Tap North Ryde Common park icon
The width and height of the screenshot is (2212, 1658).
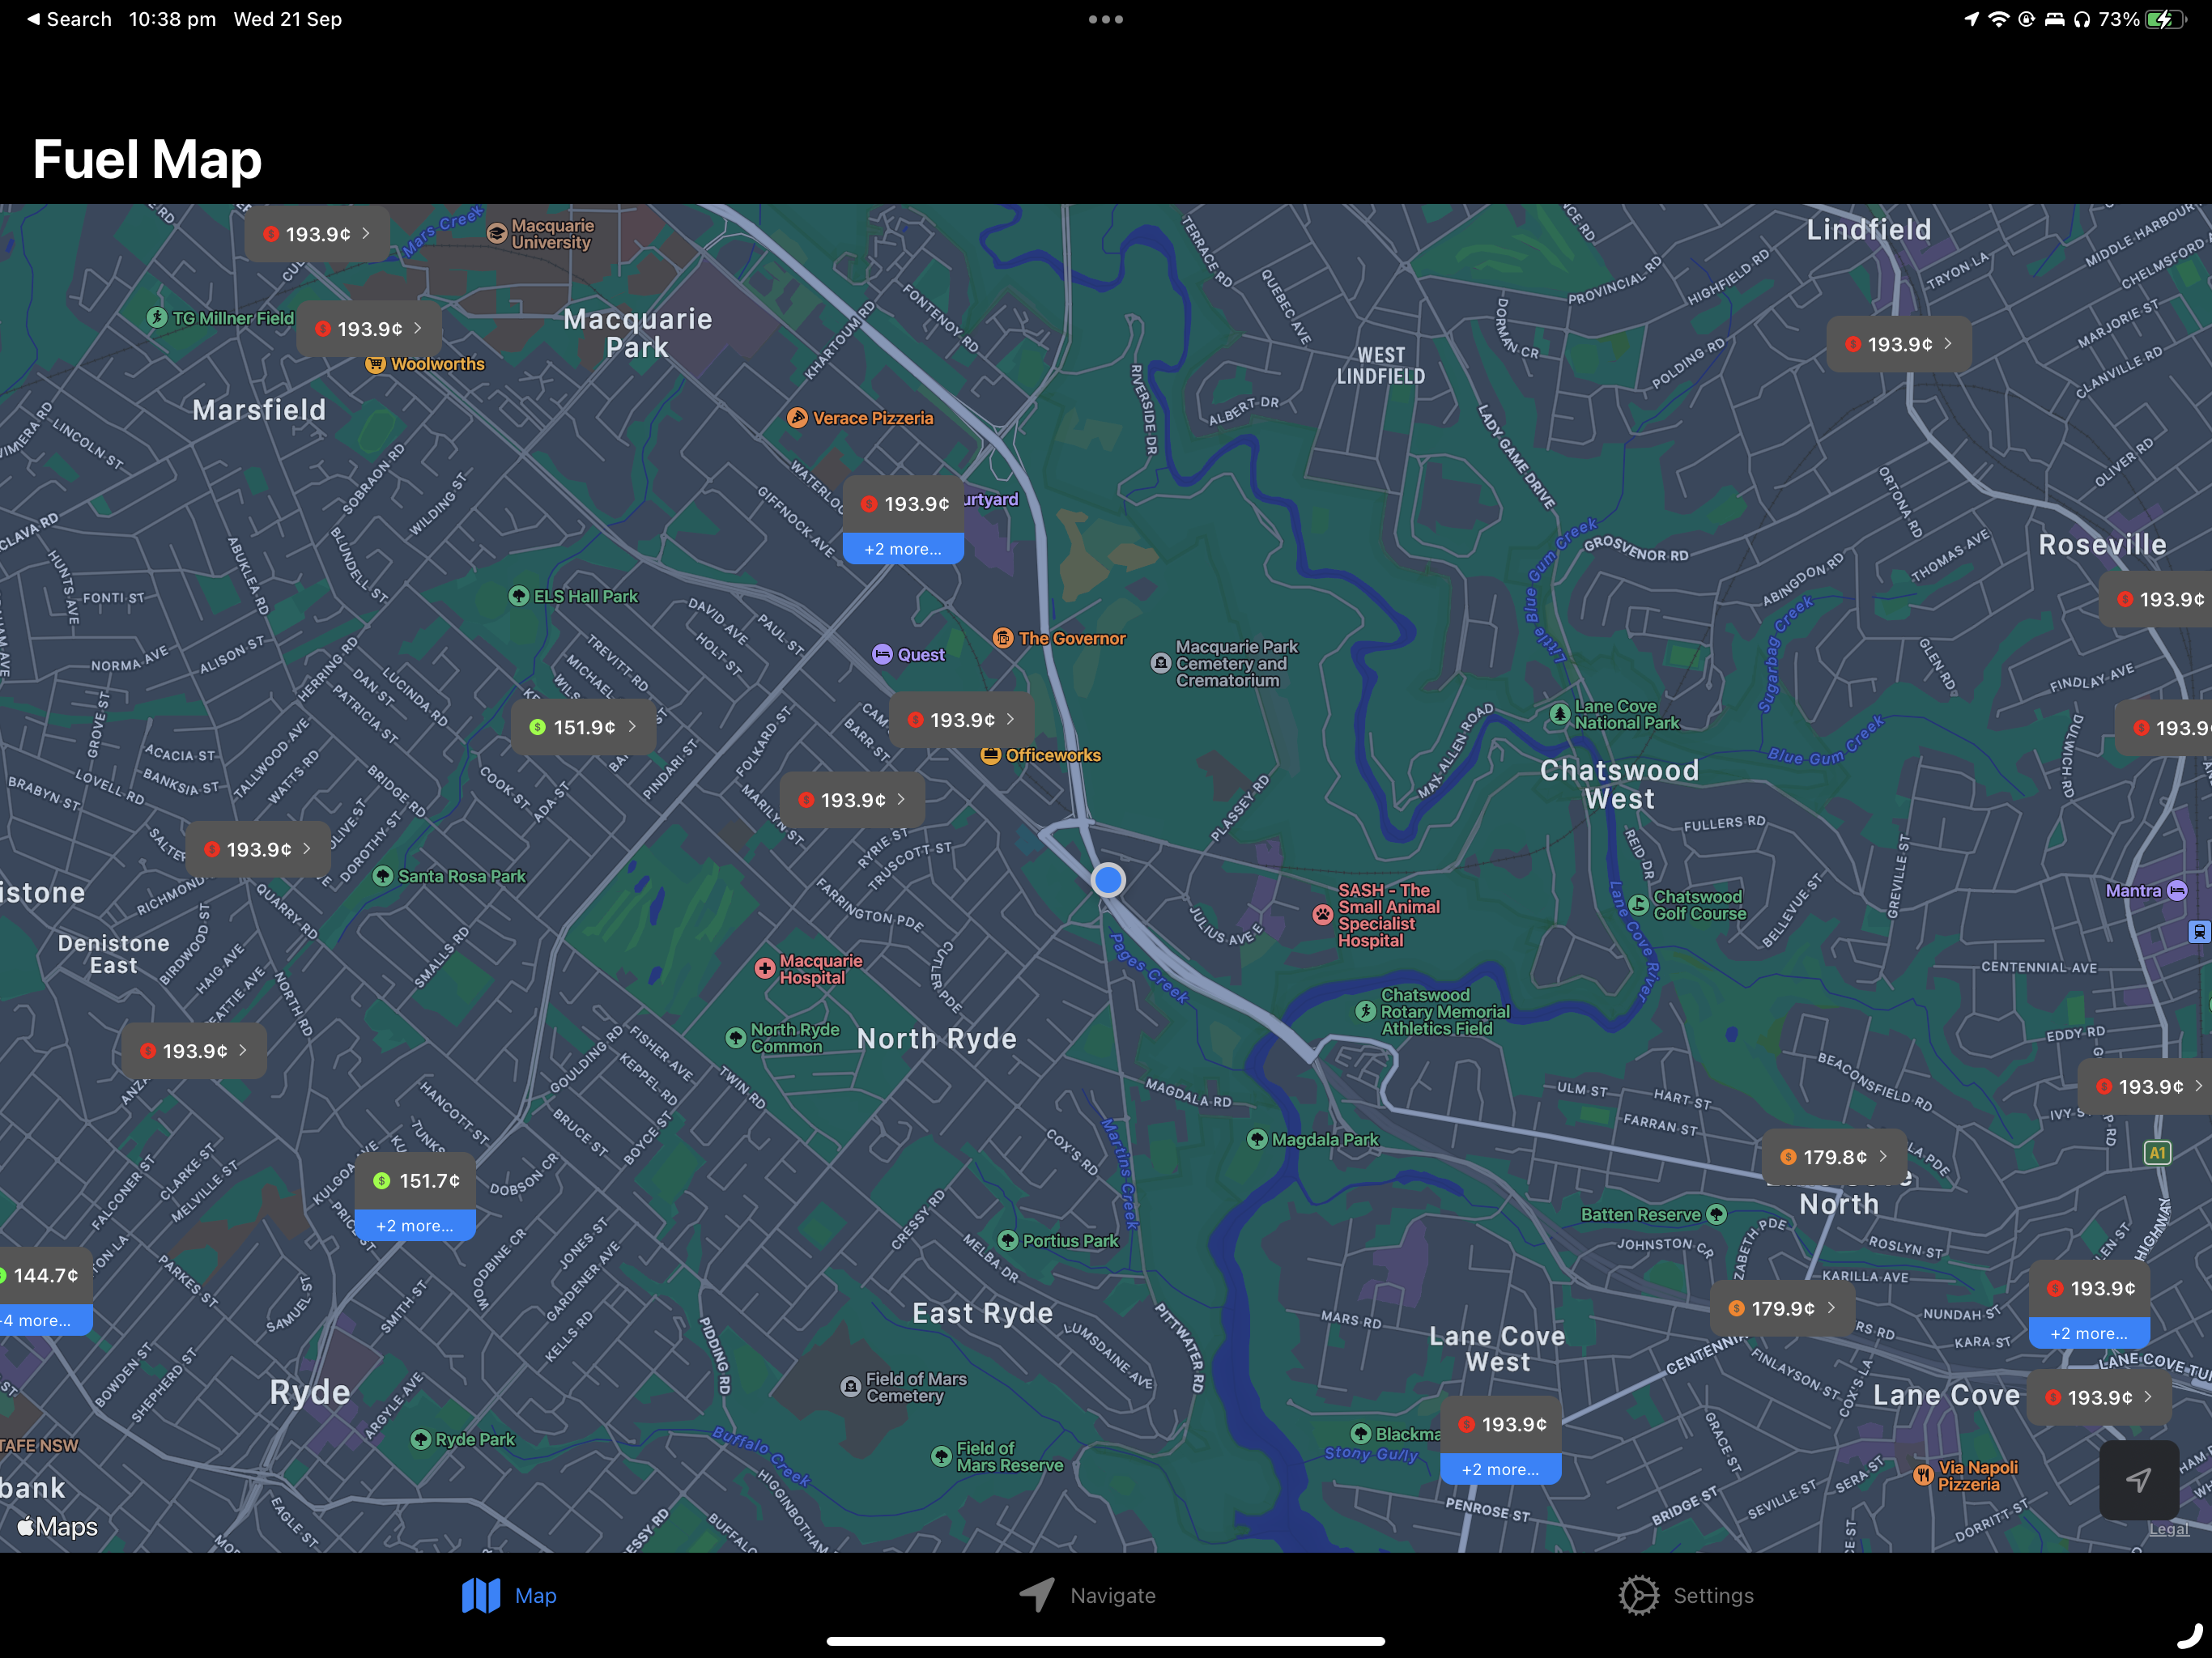coord(736,1037)
